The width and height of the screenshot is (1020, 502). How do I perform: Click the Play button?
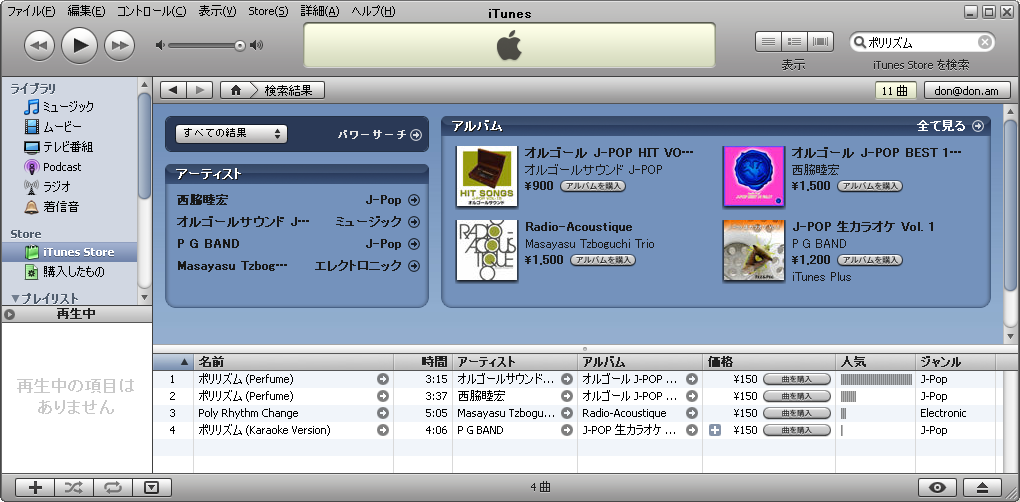click(x=79, y=45)
